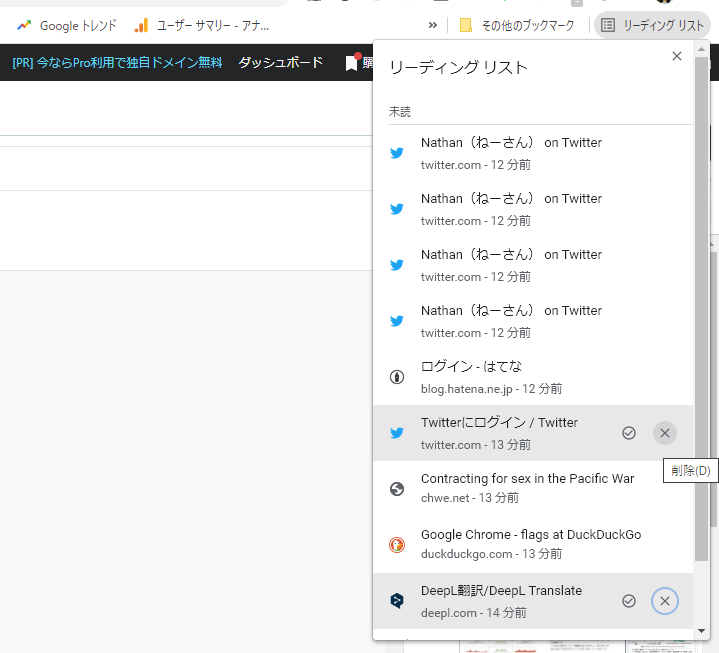The width and height of the screenshot is (719, 653).
Task: Close the reading list panel
Action: point(676,56)
